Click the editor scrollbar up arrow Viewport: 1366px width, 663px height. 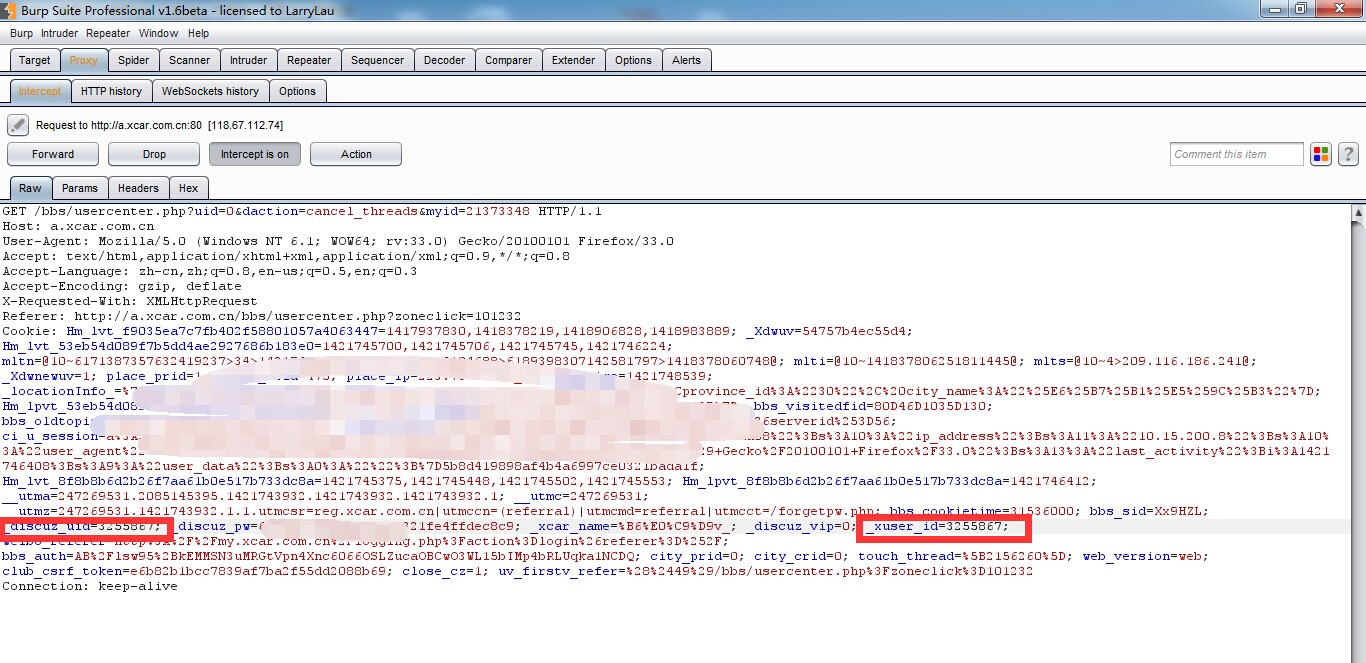click(1358, 212)
